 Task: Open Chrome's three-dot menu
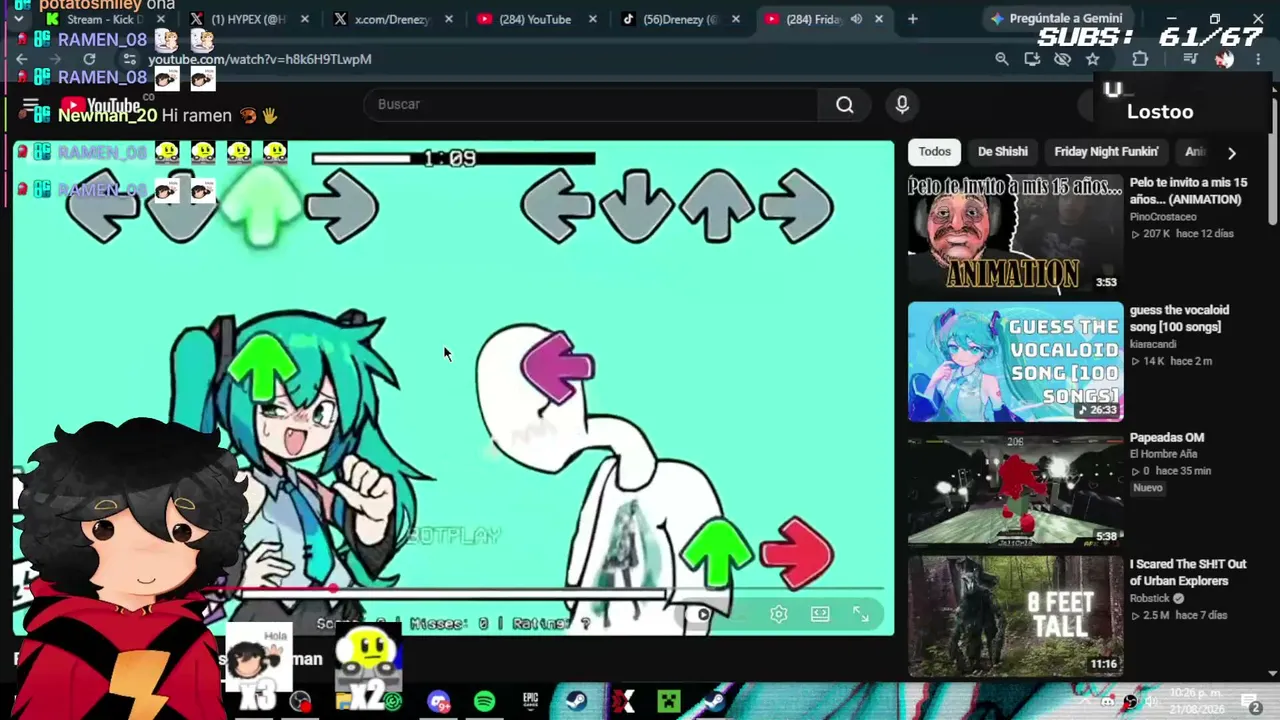click(x=1258, y=59)
